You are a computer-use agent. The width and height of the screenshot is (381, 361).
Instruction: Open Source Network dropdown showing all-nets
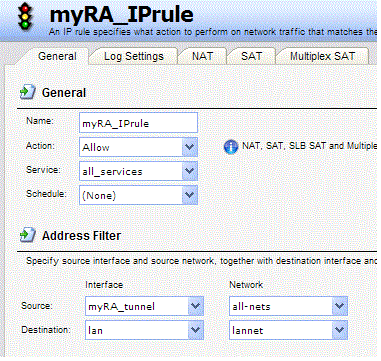pyautogui.click(x=288, y=306)
